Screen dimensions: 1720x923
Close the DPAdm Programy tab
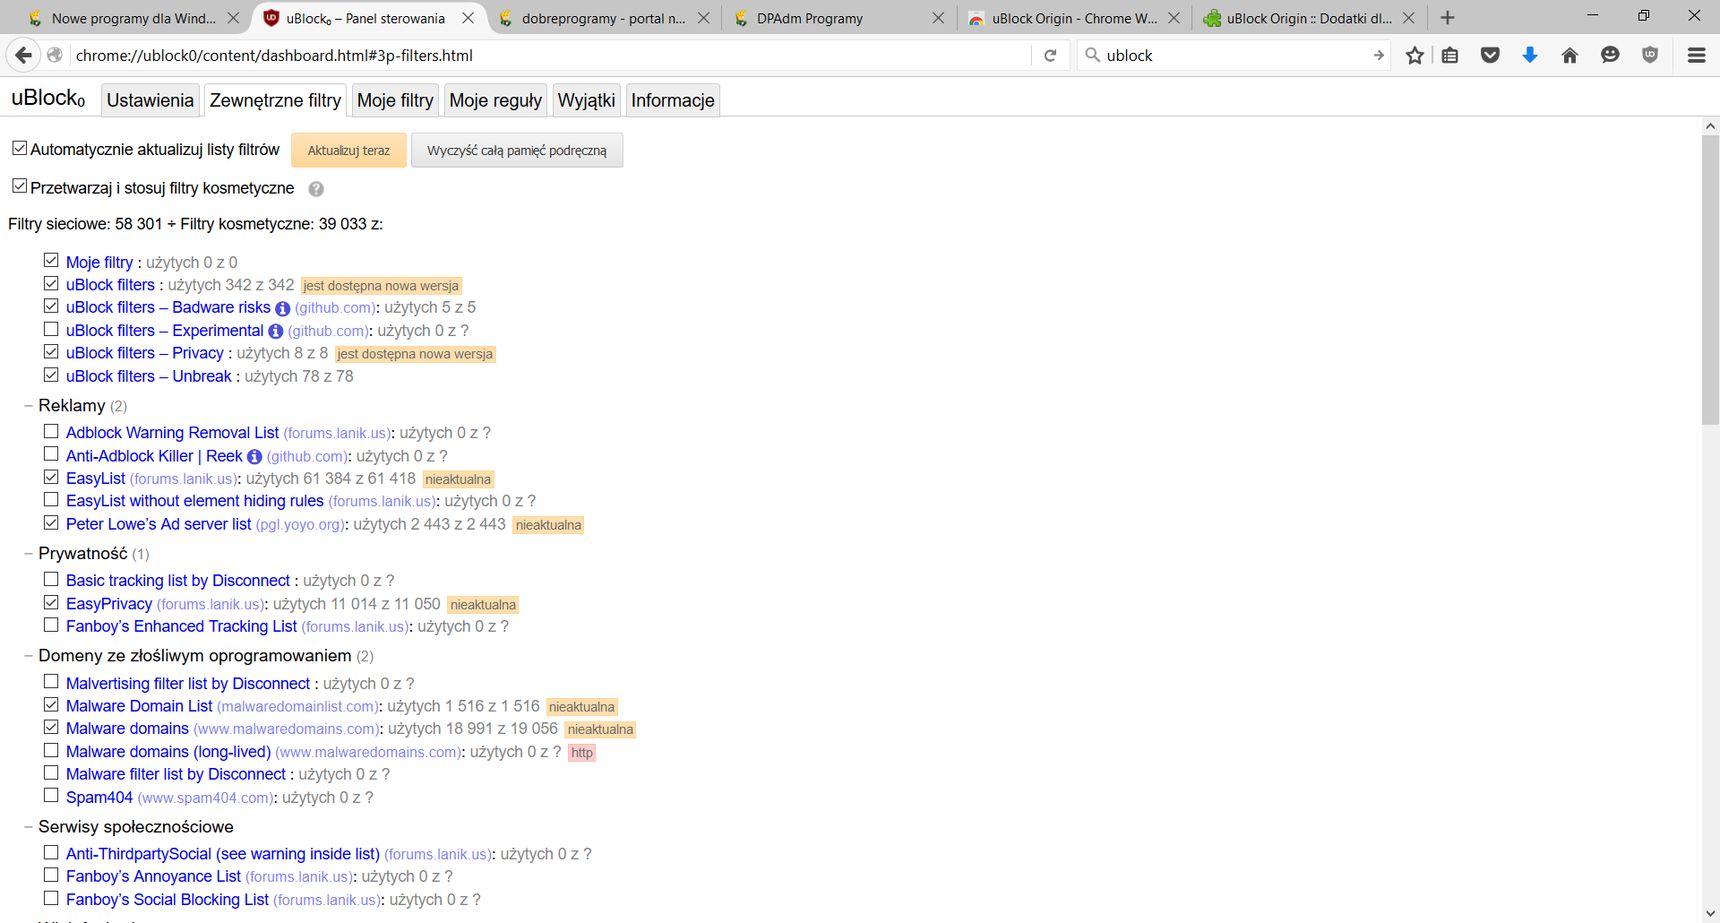(938, 18)
